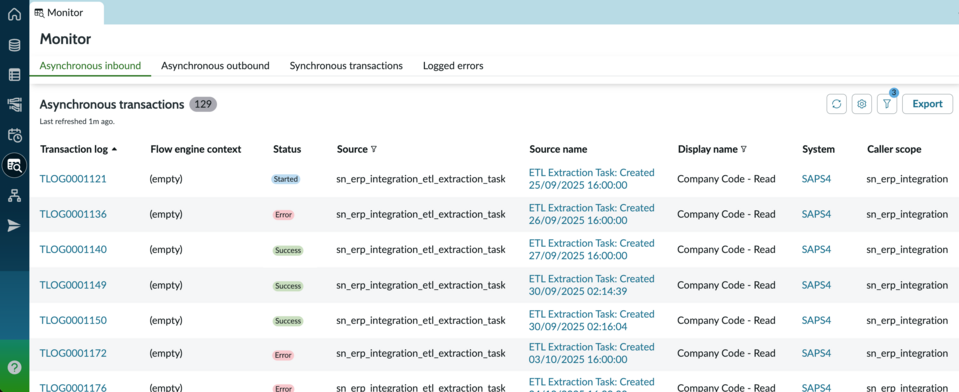
Task: Open the scheduler calendar-clock sidebar icon
Action: (x=14, y=135)
